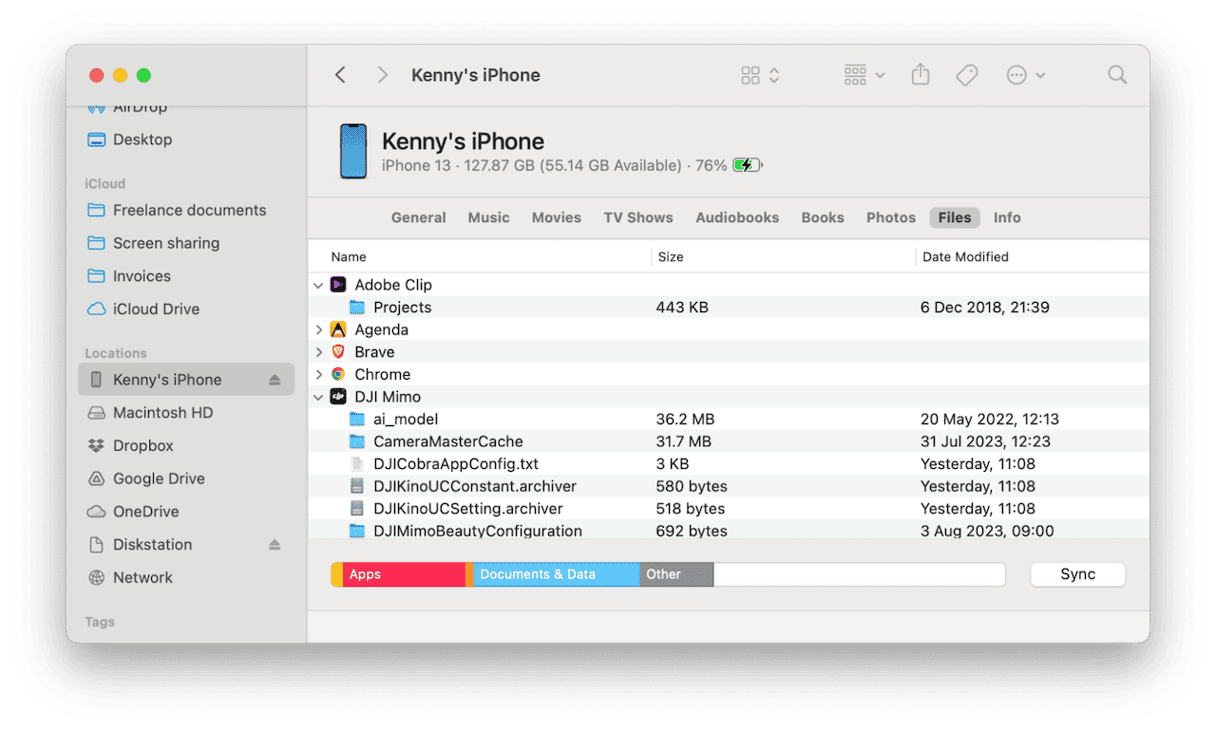Go back with the back chevron
Viewport: 1216px width, 730px height.
click(x=341, y=75)
